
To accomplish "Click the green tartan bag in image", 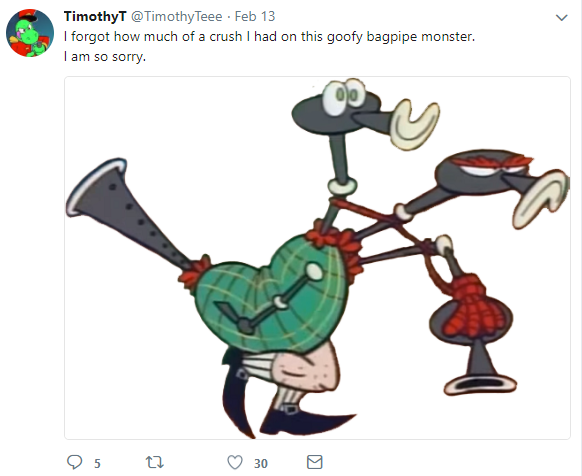I will pyautogui.click(x=271, y=293).
